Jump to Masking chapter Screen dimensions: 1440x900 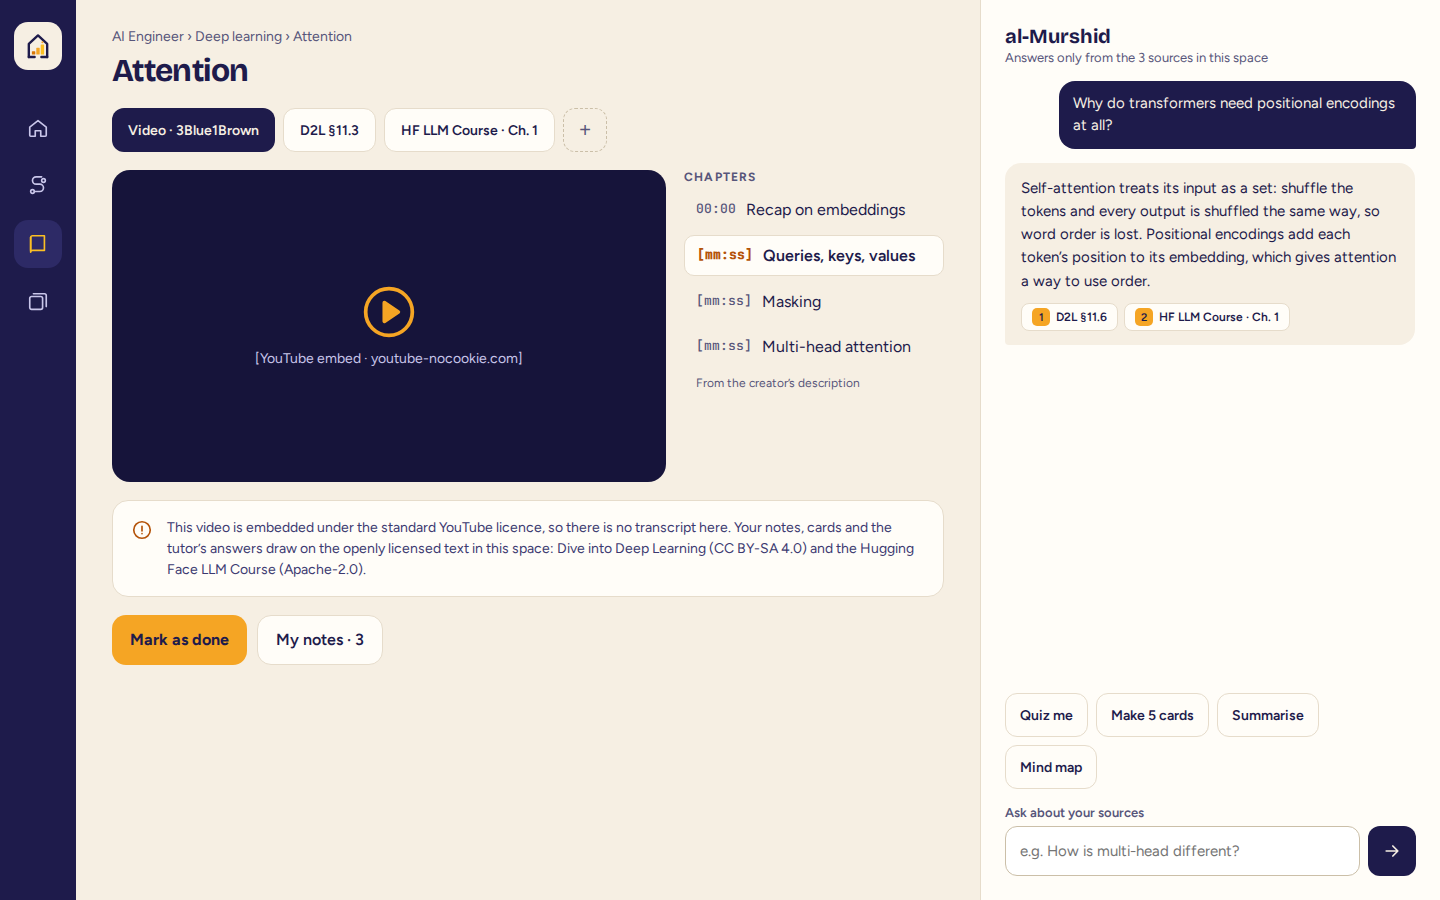click(813, 302)
